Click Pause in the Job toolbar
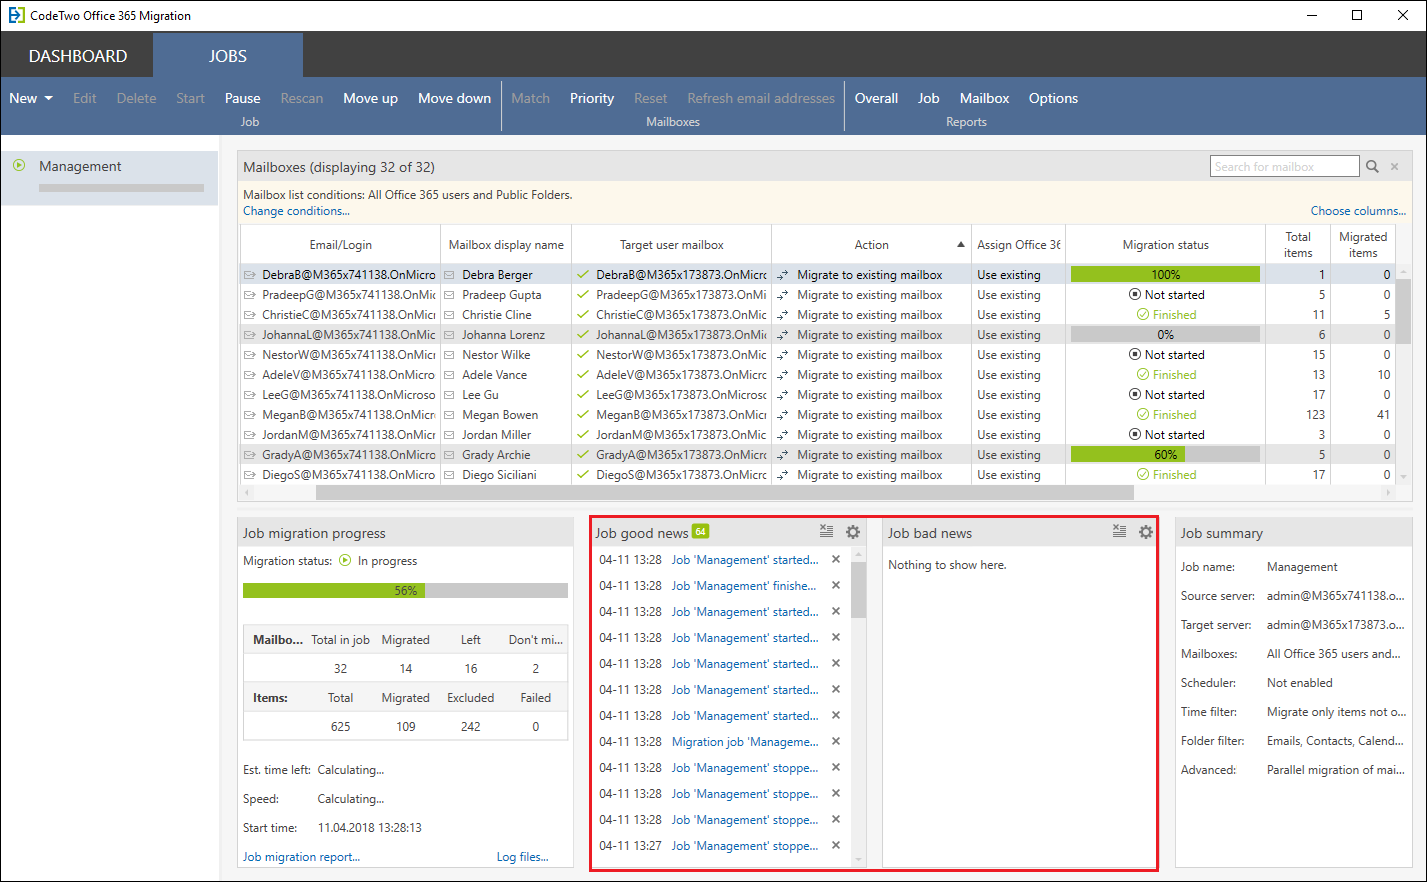This screenshot has height=882, width=1427. [242, 98]
